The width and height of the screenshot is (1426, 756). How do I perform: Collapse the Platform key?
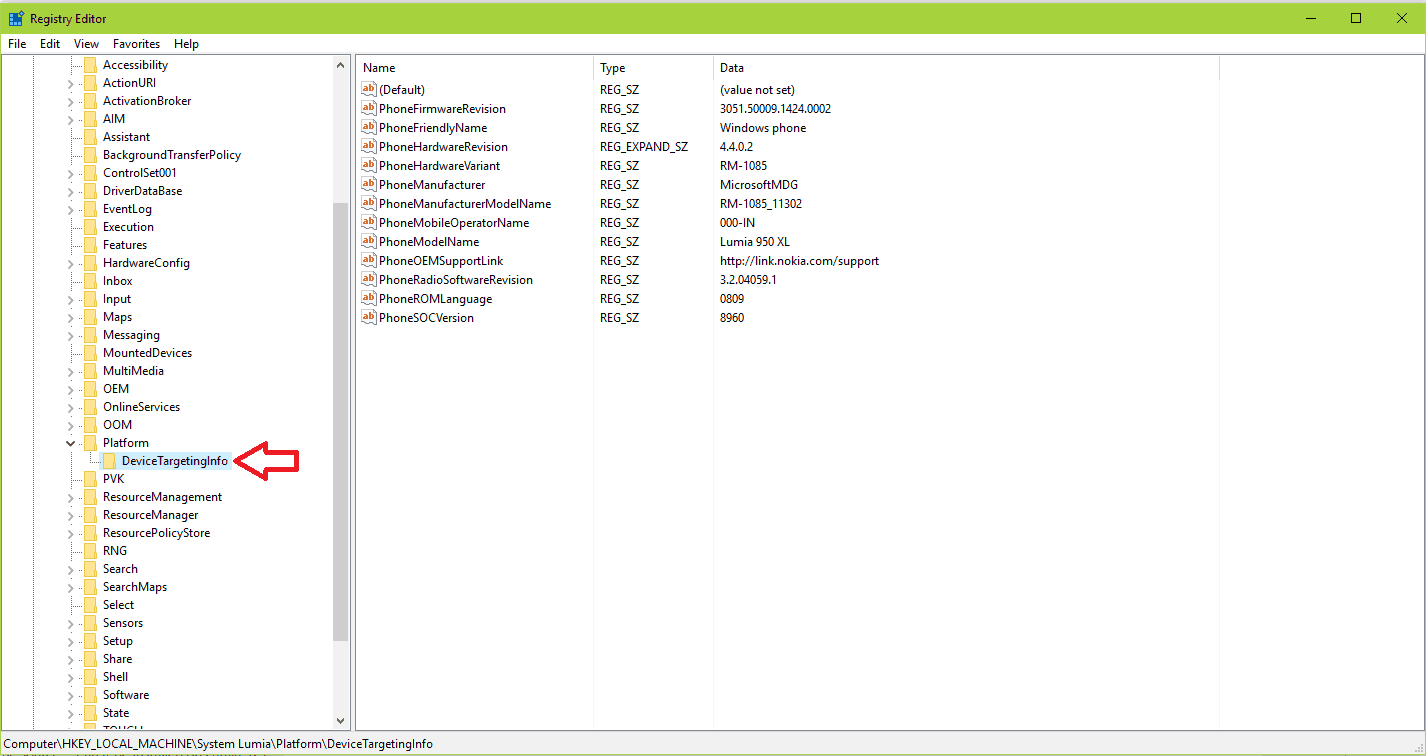pyautogui.click(x=70, y=443)
